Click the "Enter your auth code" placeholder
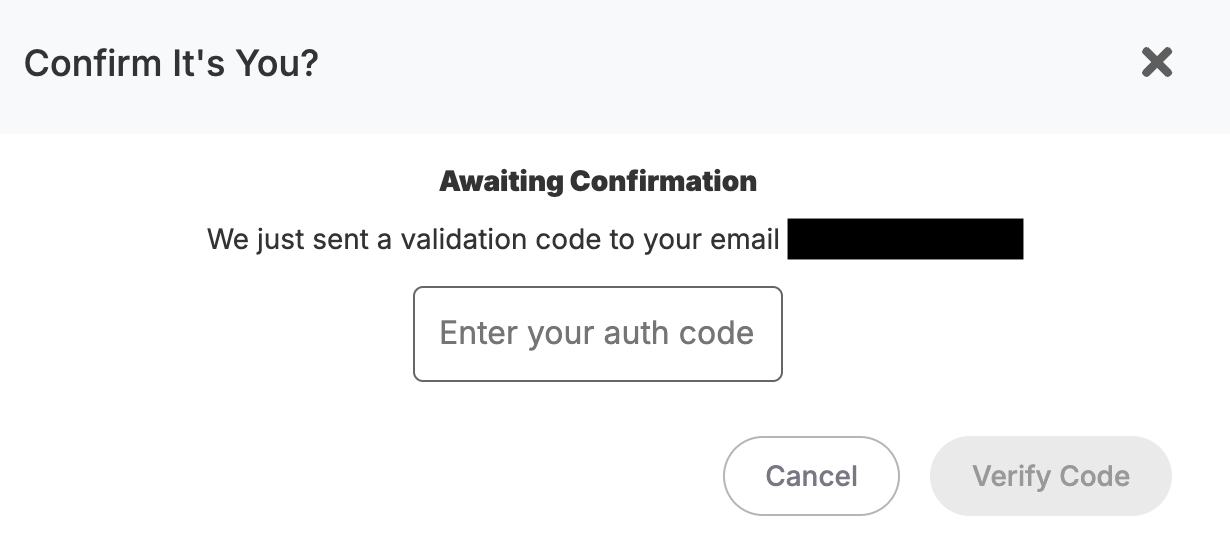Image resolution: width=1230 pixels, height=560 pixels. click(x=597, y=333)
